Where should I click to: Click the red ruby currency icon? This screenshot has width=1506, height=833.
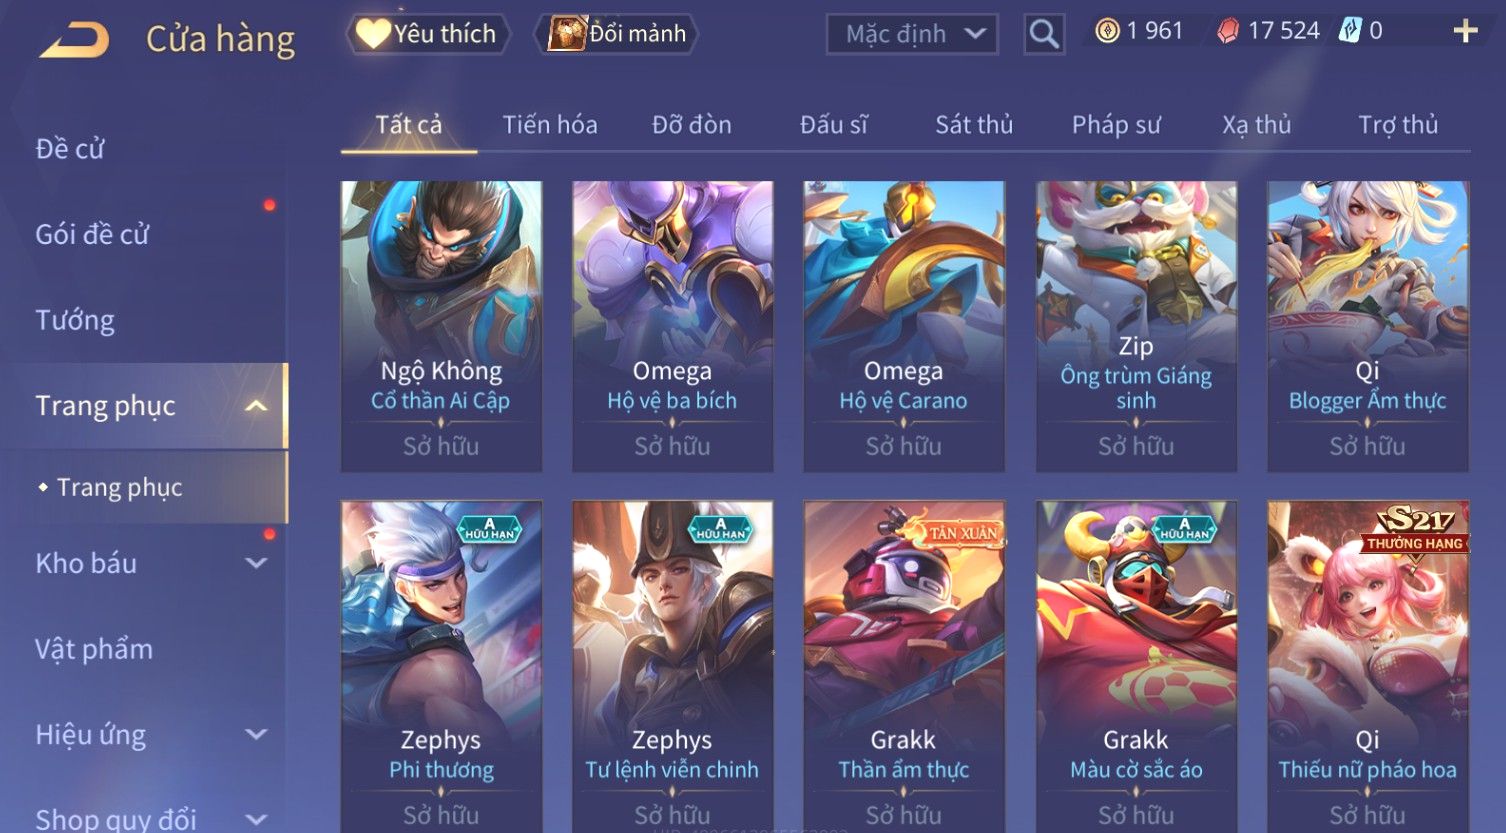click(x=1228, y=31)
